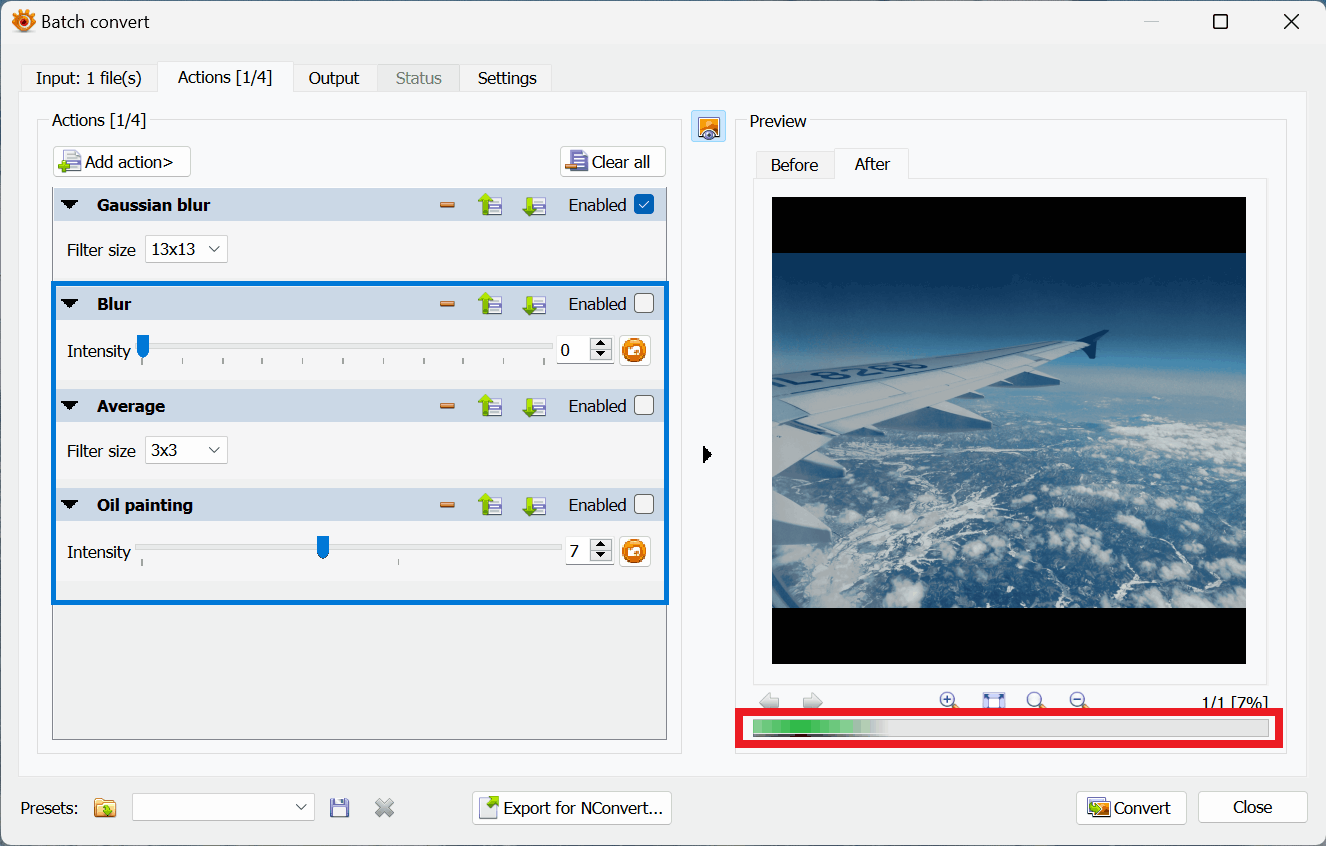Reset the Oil painting intensity value
The height and width of the screenshot is (846, 1326).
point(634,551)
